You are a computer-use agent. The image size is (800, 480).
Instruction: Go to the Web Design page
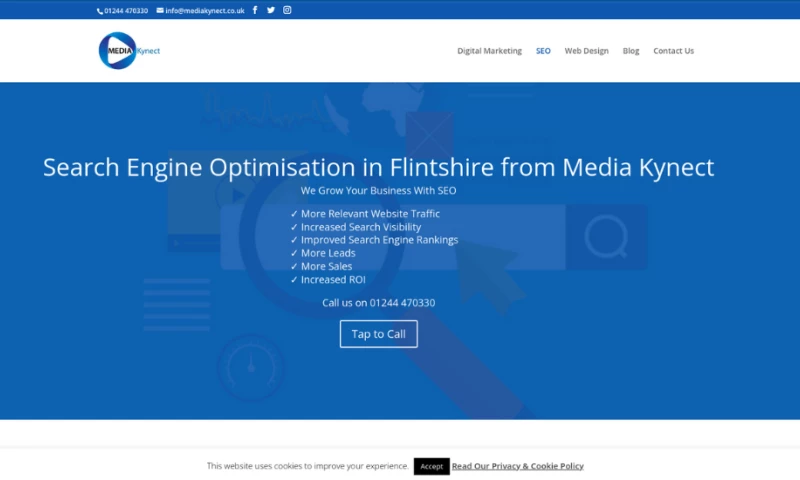tap(586, 51)
